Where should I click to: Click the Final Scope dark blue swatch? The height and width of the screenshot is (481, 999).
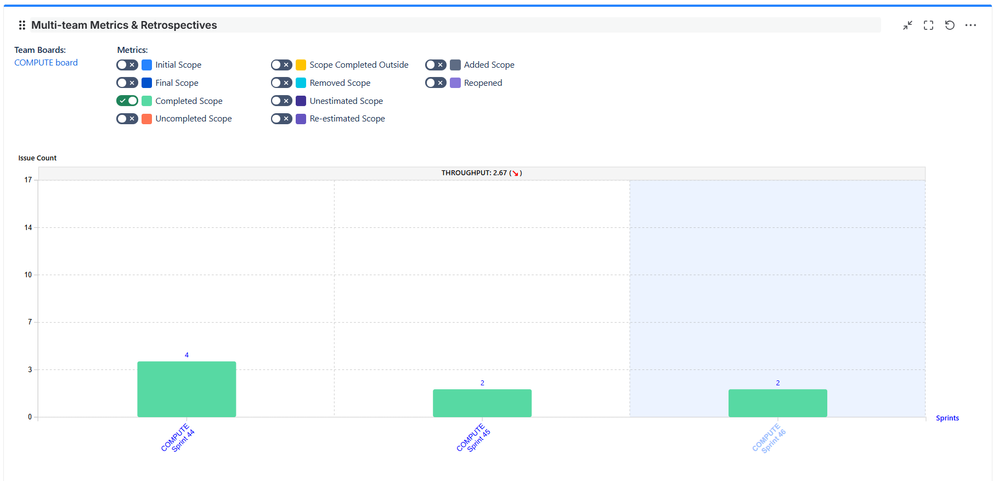[147, 83]
